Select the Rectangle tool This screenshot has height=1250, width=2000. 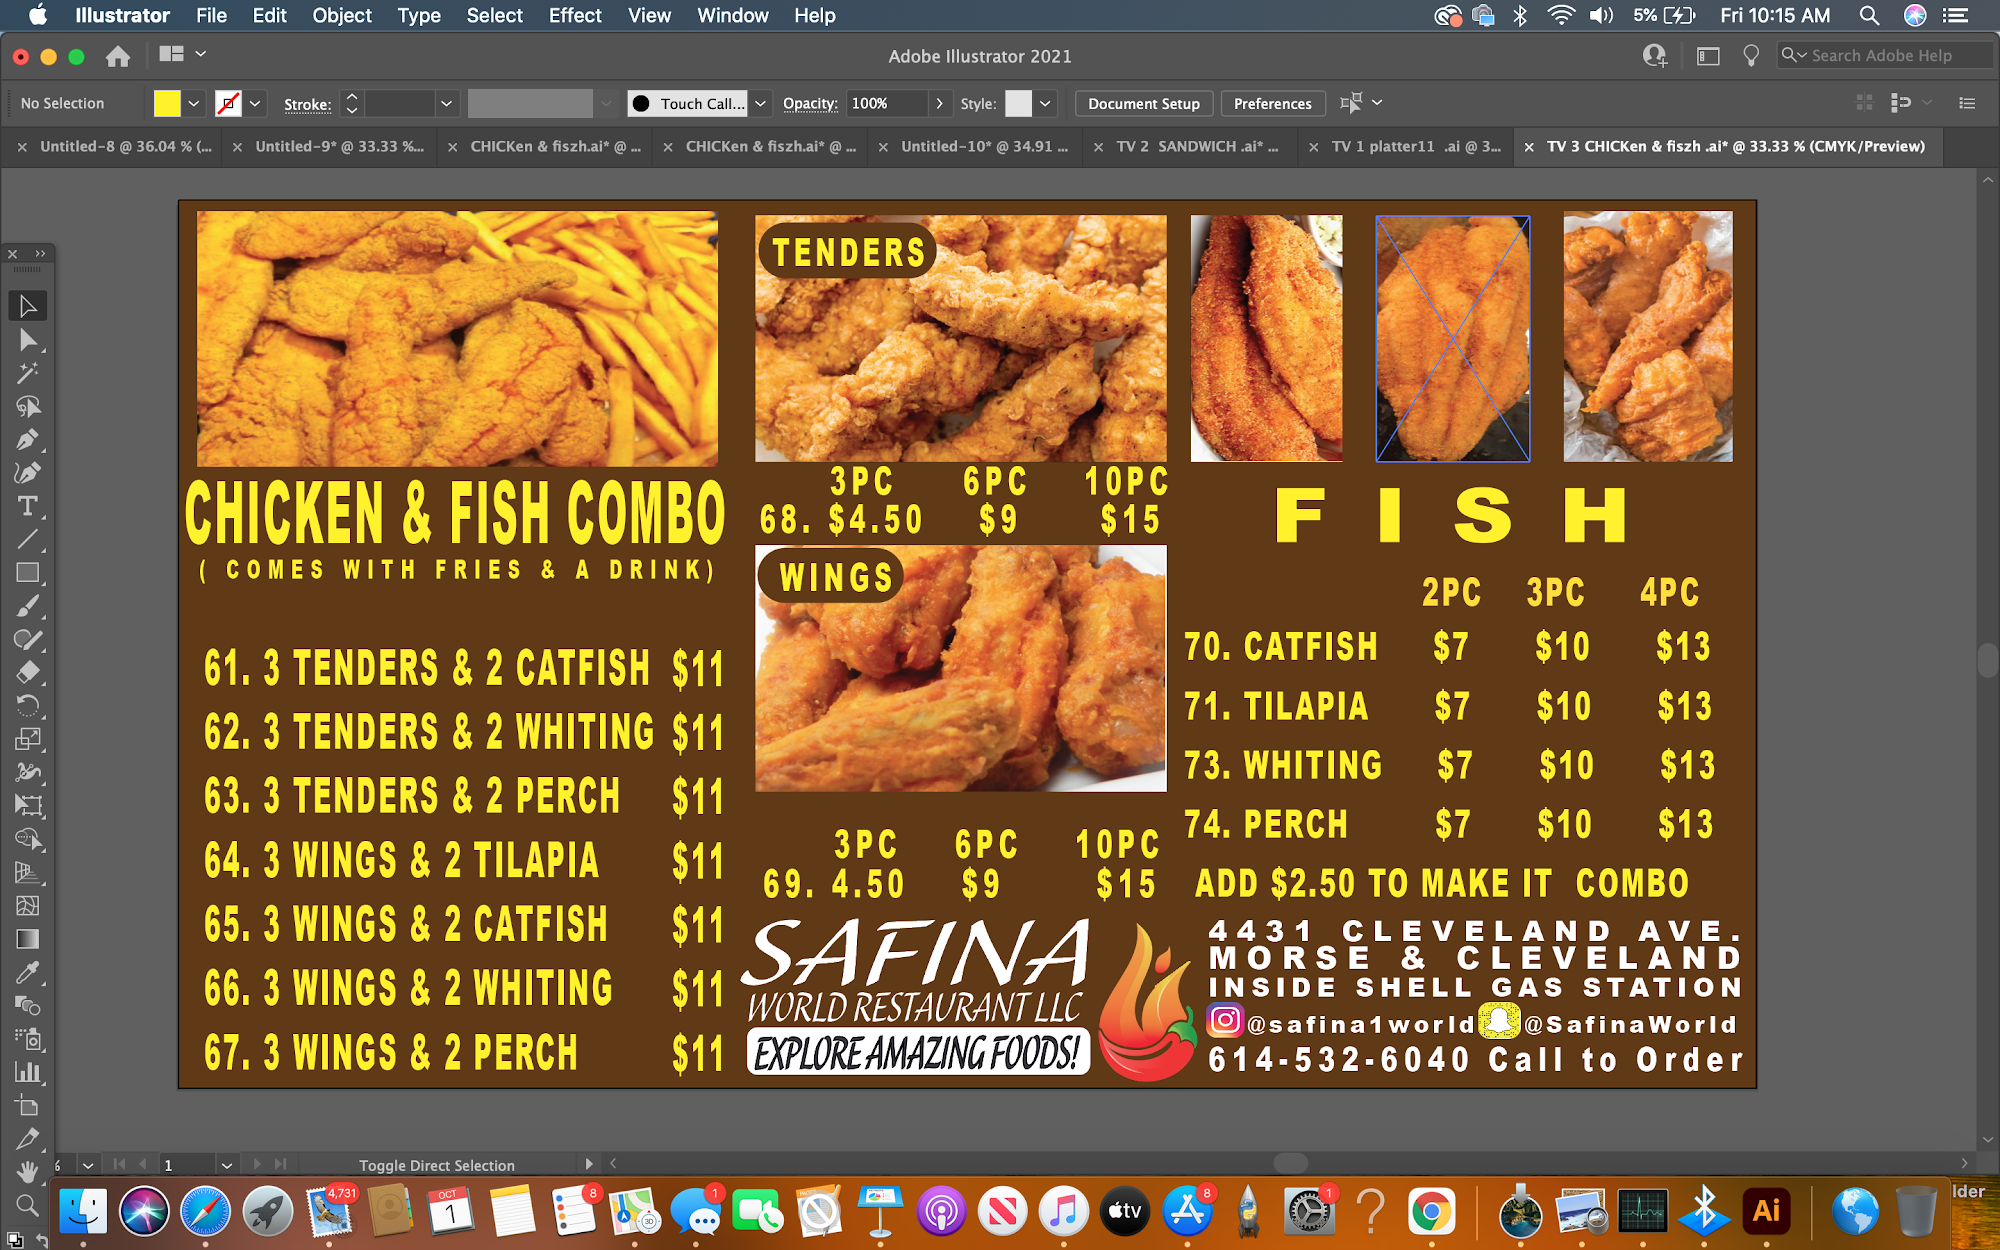tap(27, 573)
